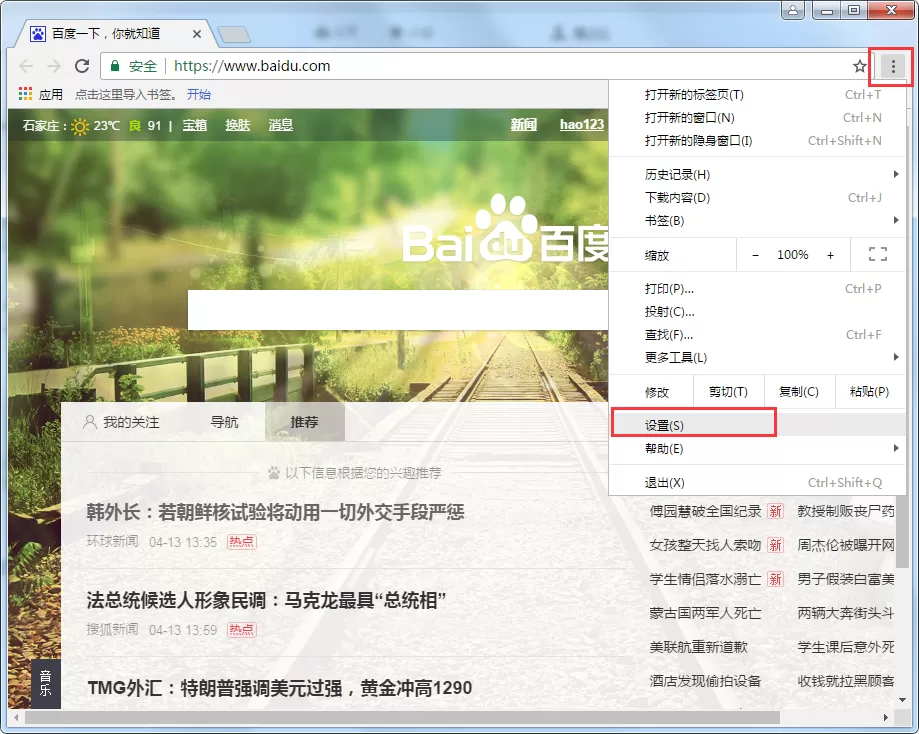919x734 pixels.
Task: Select 打开新的隐身窗口(I) menu item
Action: coord(757,141)
